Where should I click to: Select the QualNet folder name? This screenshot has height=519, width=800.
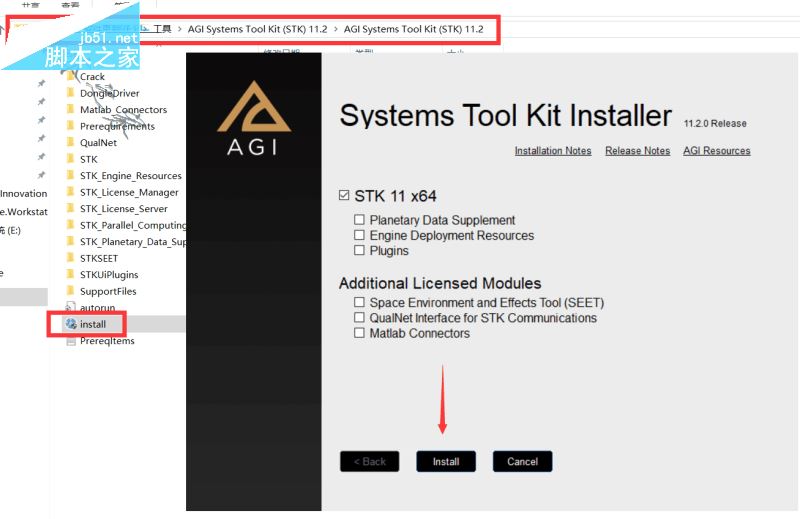point(98,142)
